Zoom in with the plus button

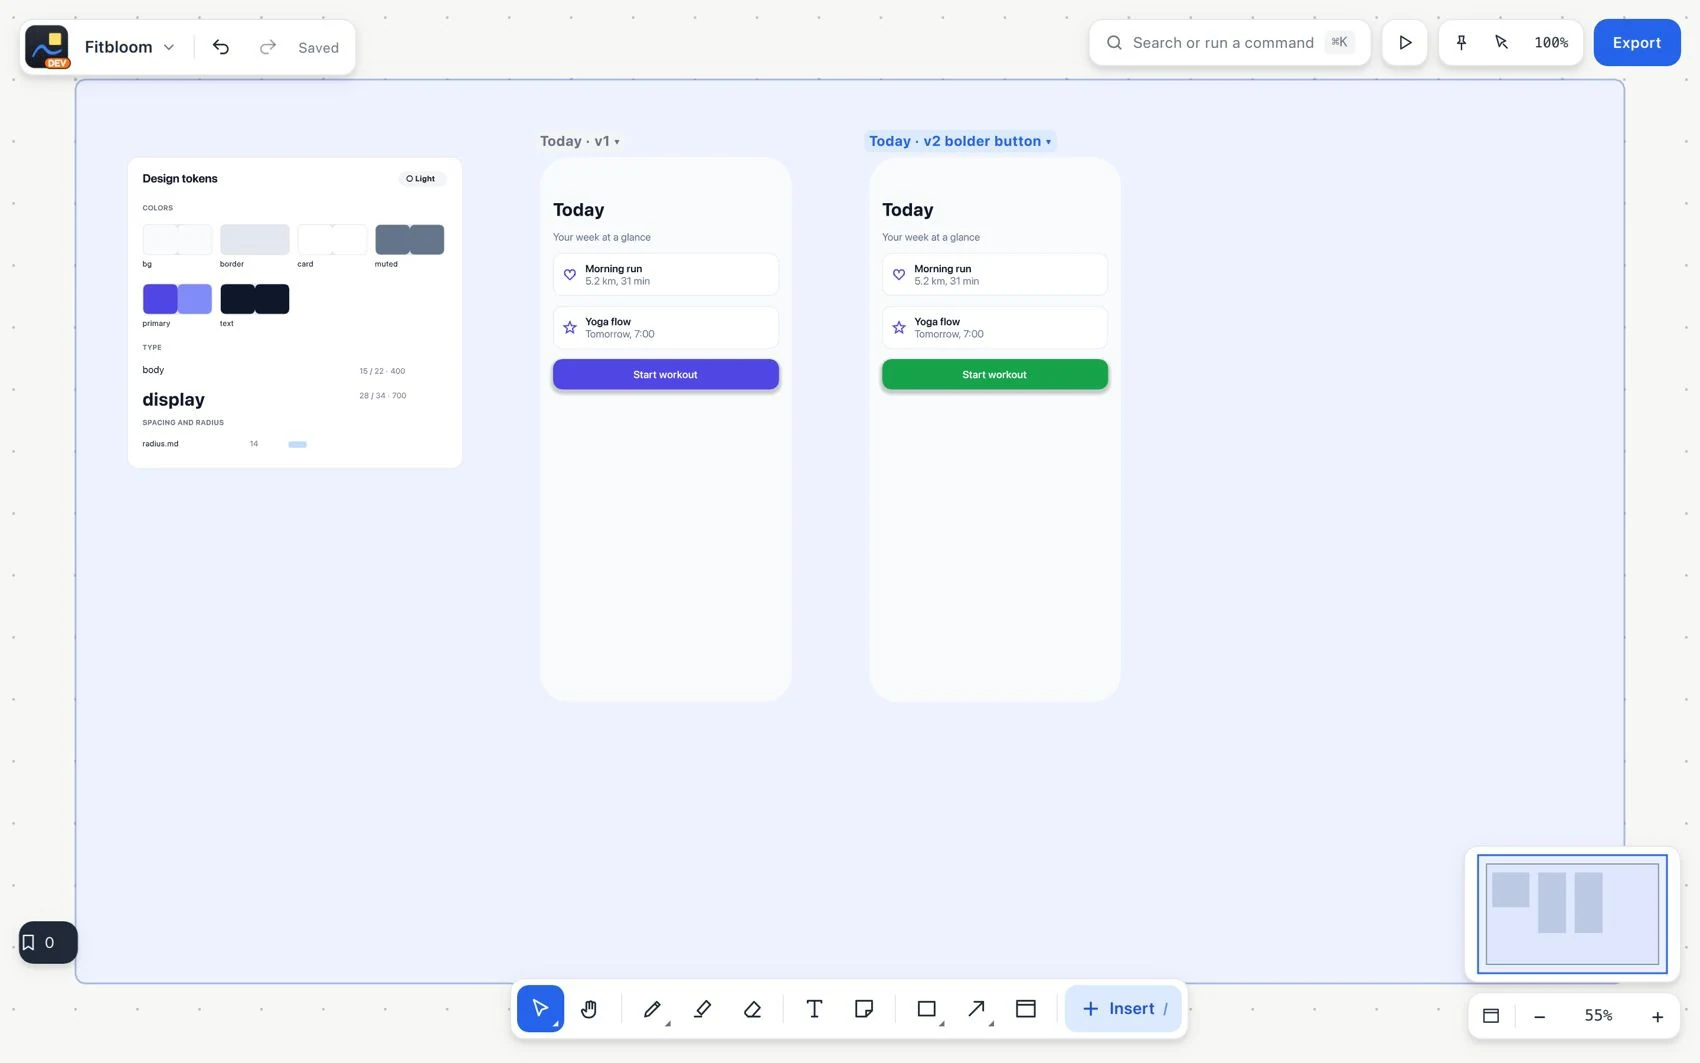tap(1657, 1016)
